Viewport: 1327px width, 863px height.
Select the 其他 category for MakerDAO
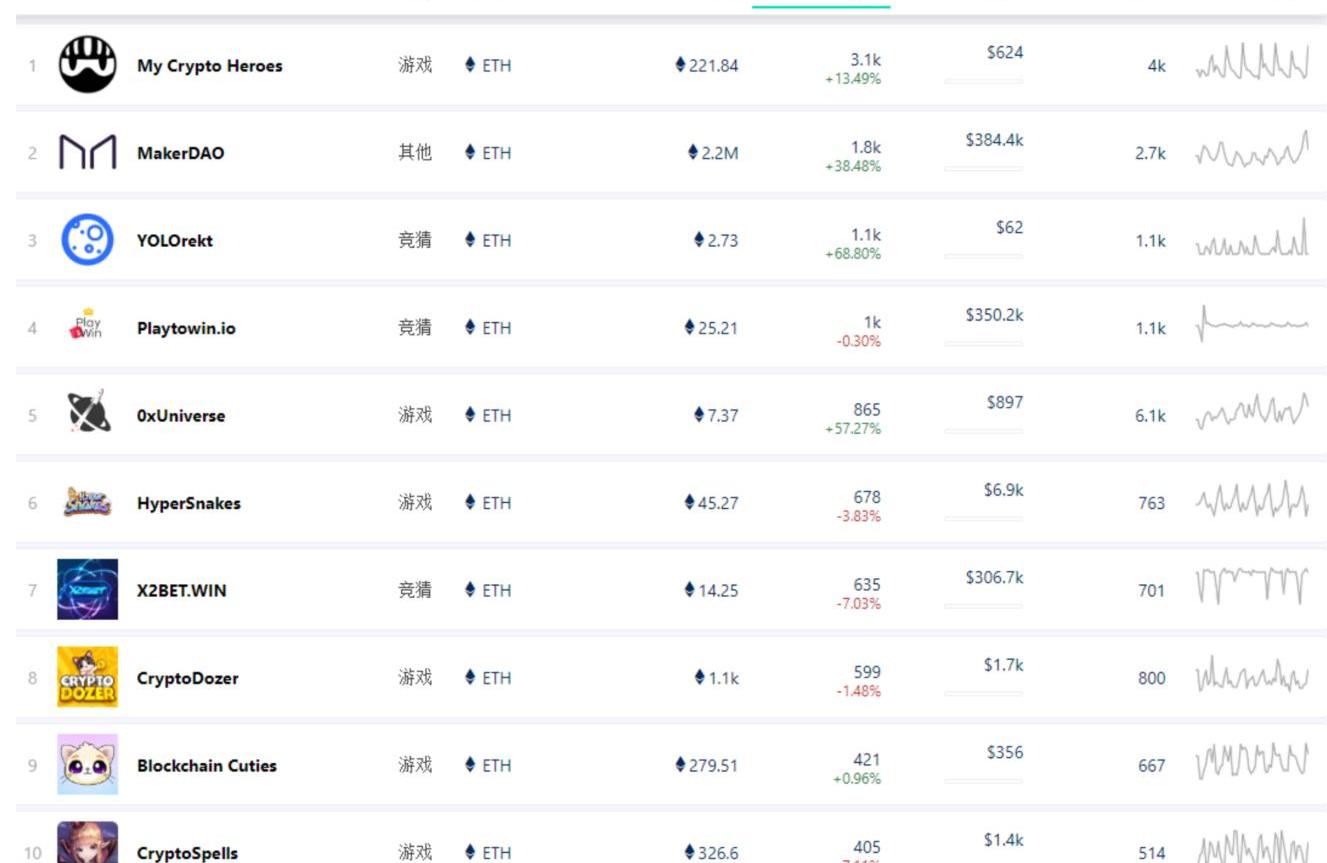pyautogui.click(x=415, y=153)
